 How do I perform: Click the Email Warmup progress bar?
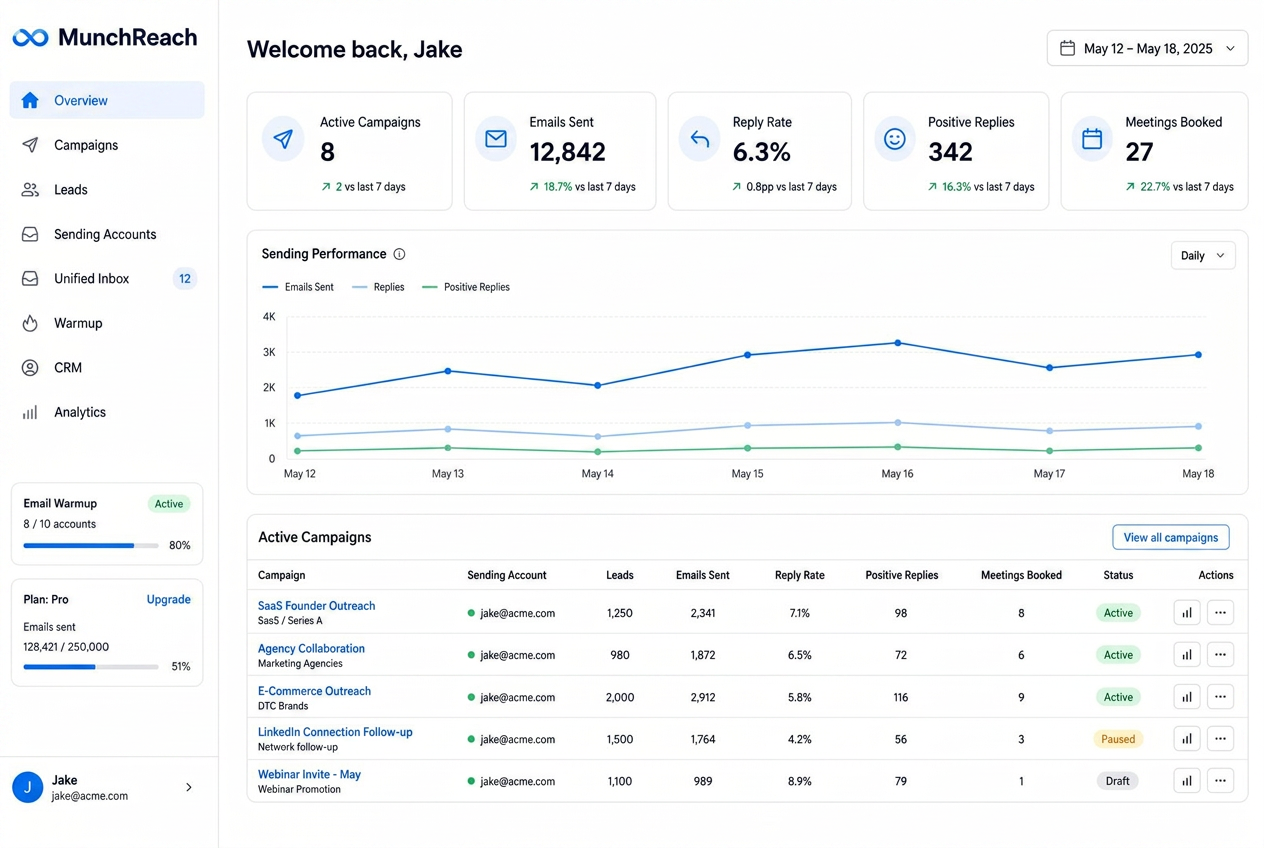(91, 546)
